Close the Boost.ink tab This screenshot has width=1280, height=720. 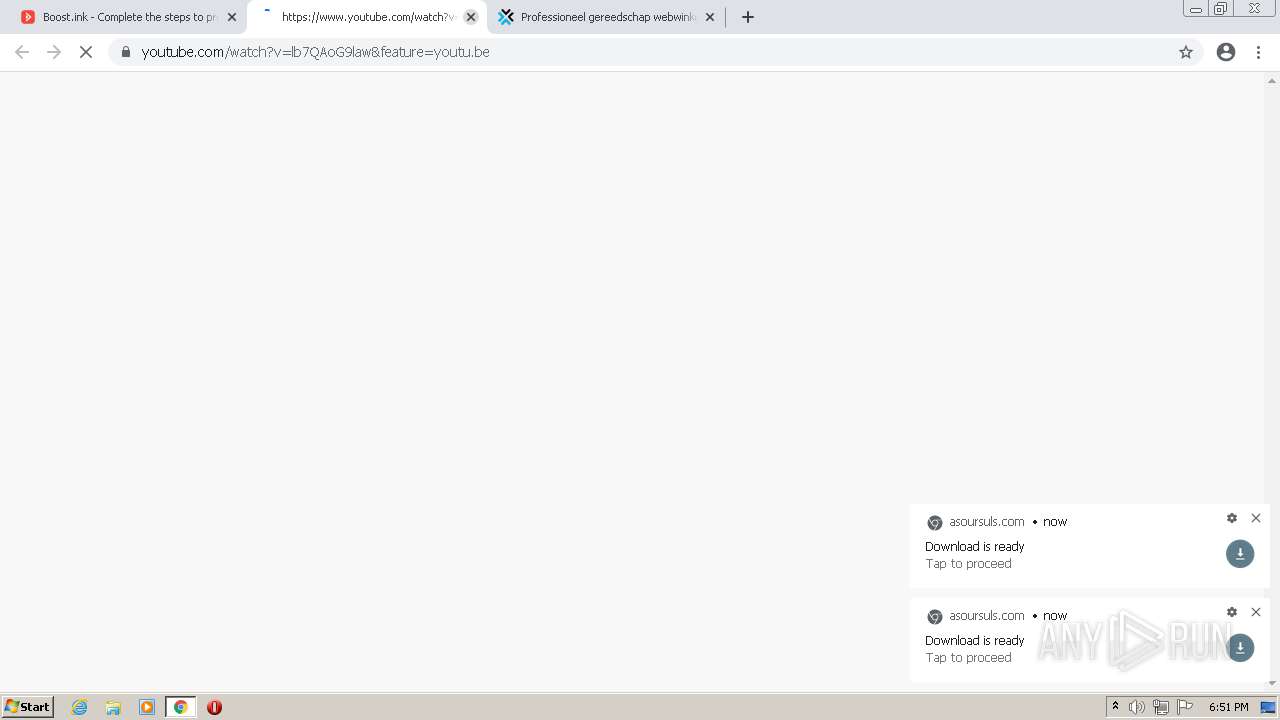coord(232,17)
